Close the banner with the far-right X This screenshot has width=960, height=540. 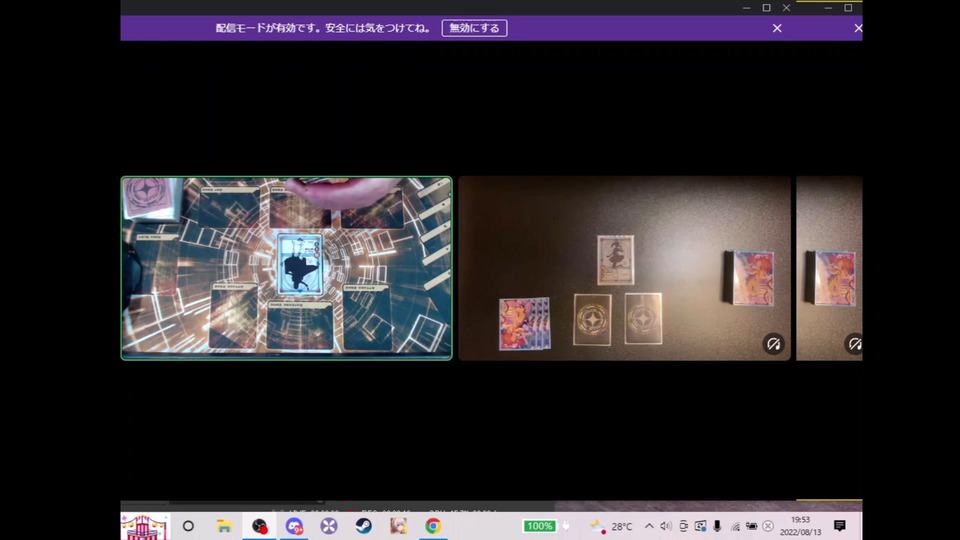[x=858, y=28]
